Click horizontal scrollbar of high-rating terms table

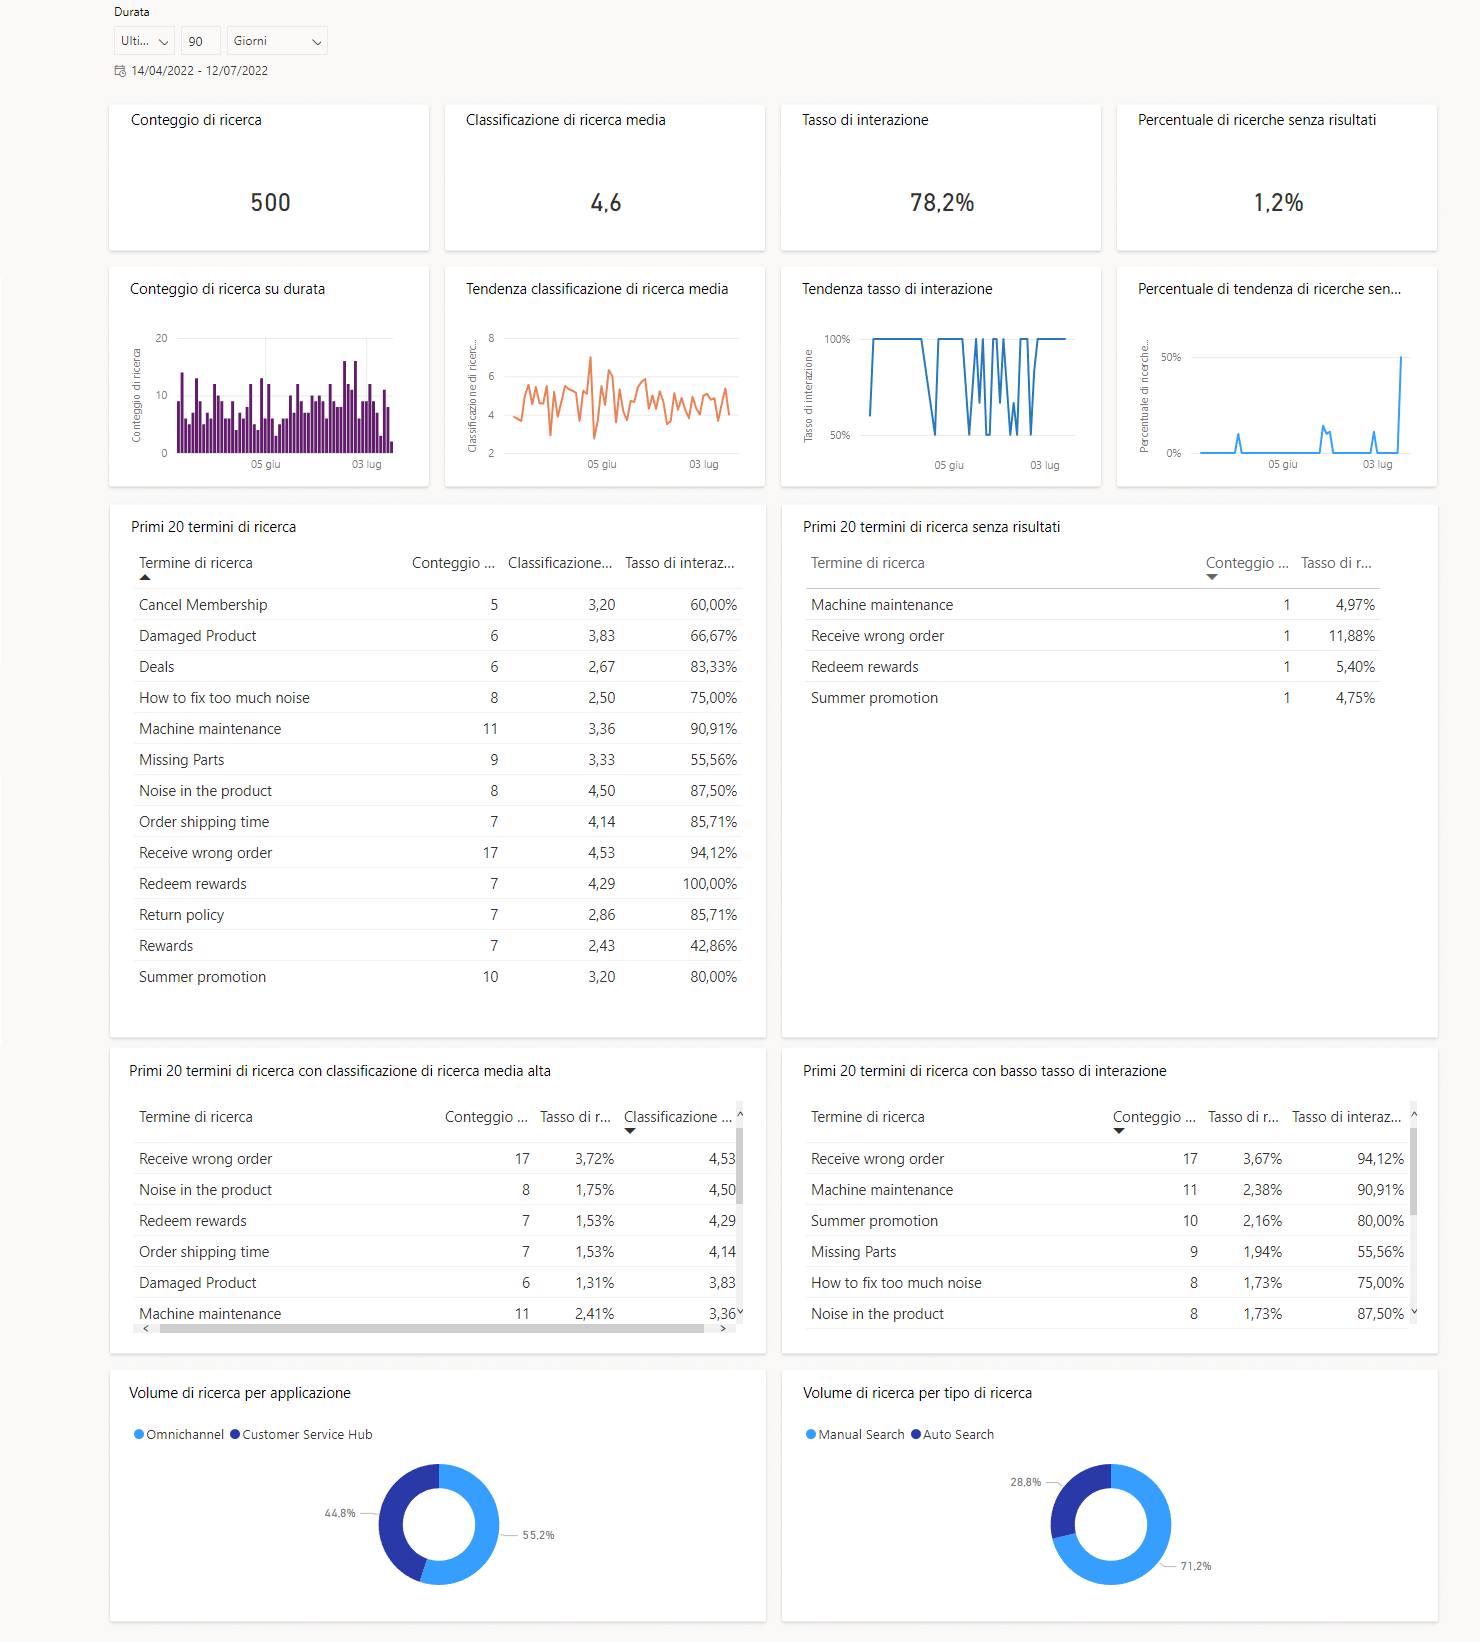(x=431, y=1329)
